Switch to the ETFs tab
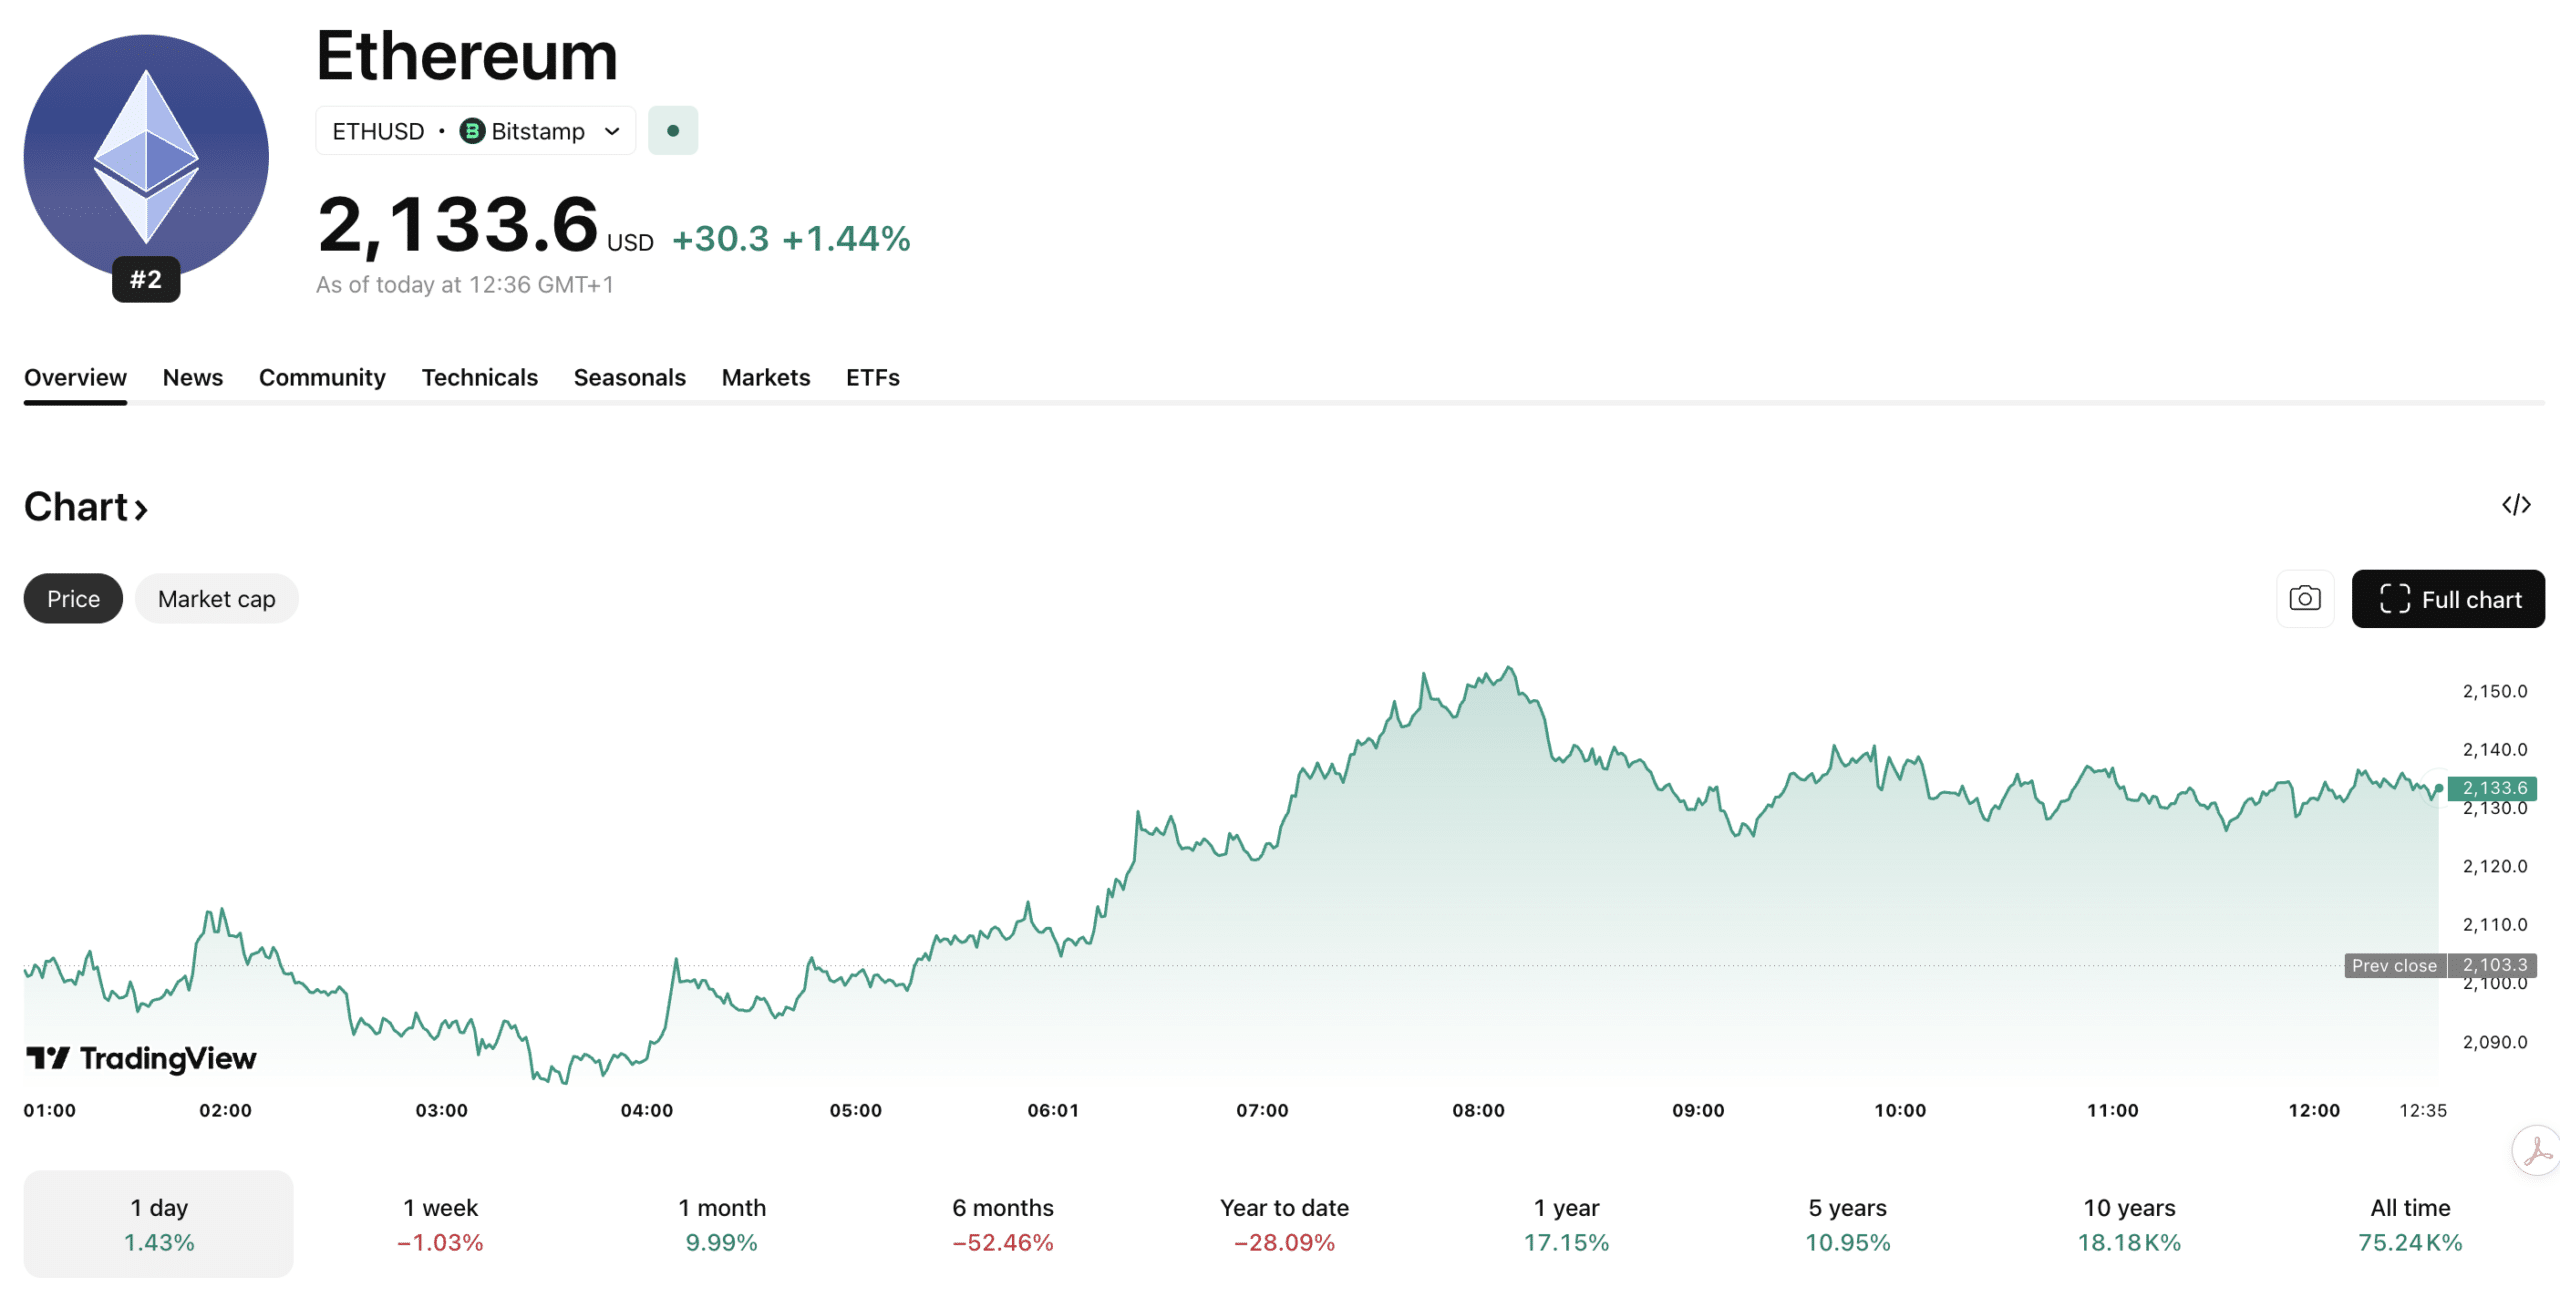Image resolution: width=2560 pixels, height=1298 pixels. click(873, 377)
